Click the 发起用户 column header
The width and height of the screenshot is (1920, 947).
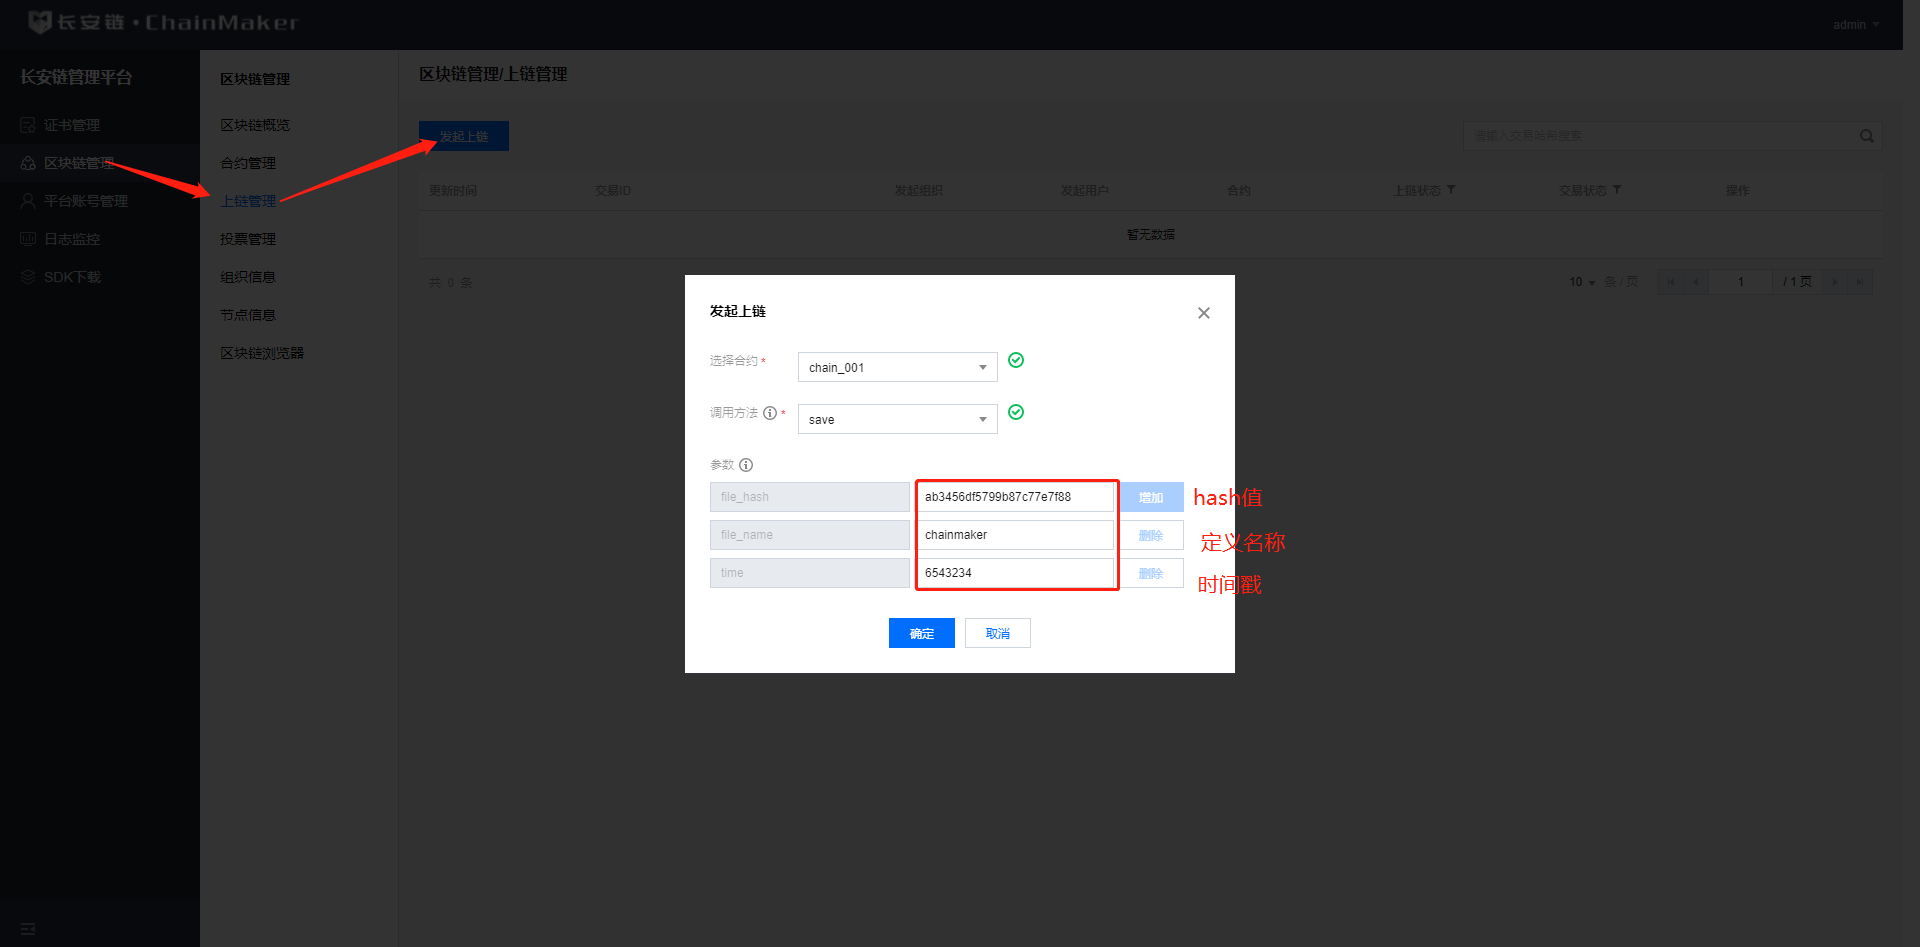pos(1085,190)
